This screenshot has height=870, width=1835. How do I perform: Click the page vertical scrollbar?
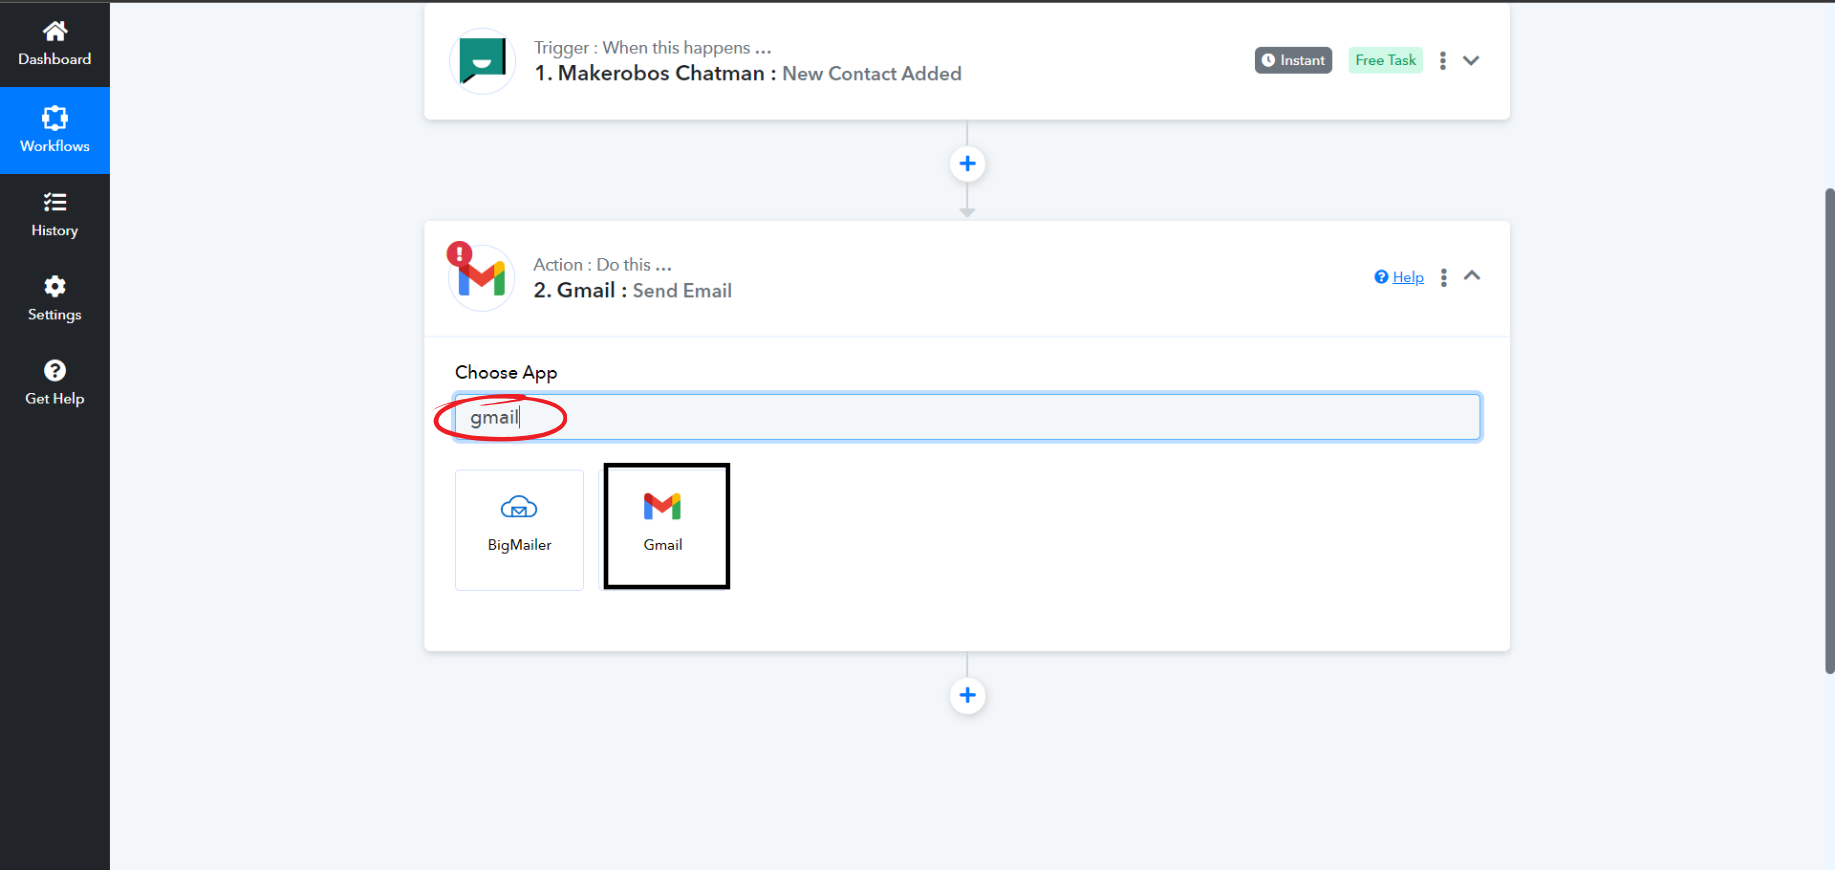(x=1829, y=430)
